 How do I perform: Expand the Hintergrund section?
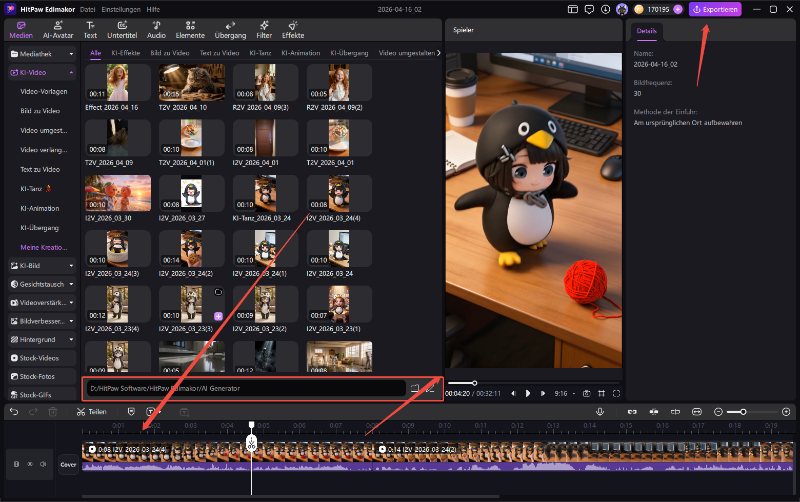click(71, 339)
